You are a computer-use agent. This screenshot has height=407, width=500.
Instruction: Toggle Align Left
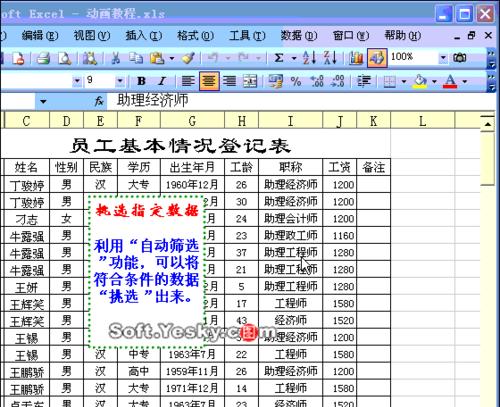pos(188,81)
